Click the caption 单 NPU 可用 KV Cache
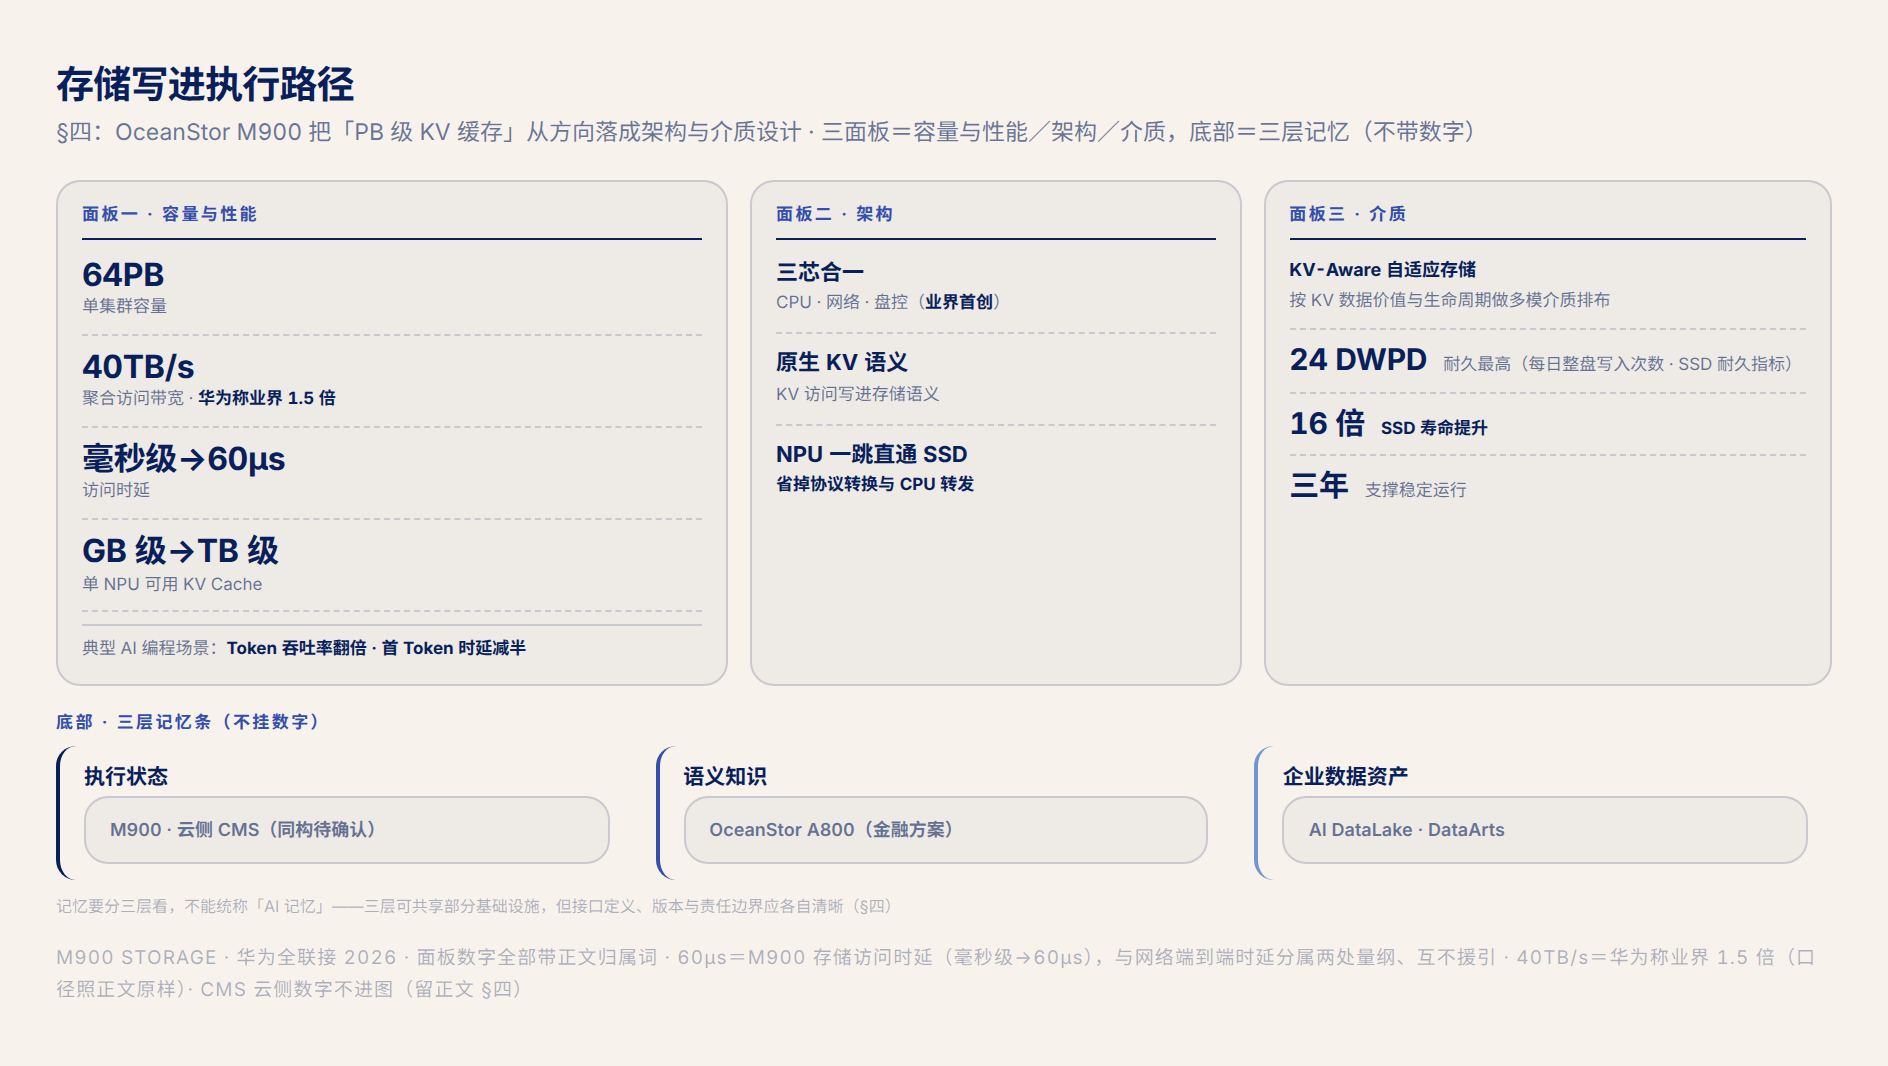Screen dimensions: 1888x1066 tap(172, 584)
